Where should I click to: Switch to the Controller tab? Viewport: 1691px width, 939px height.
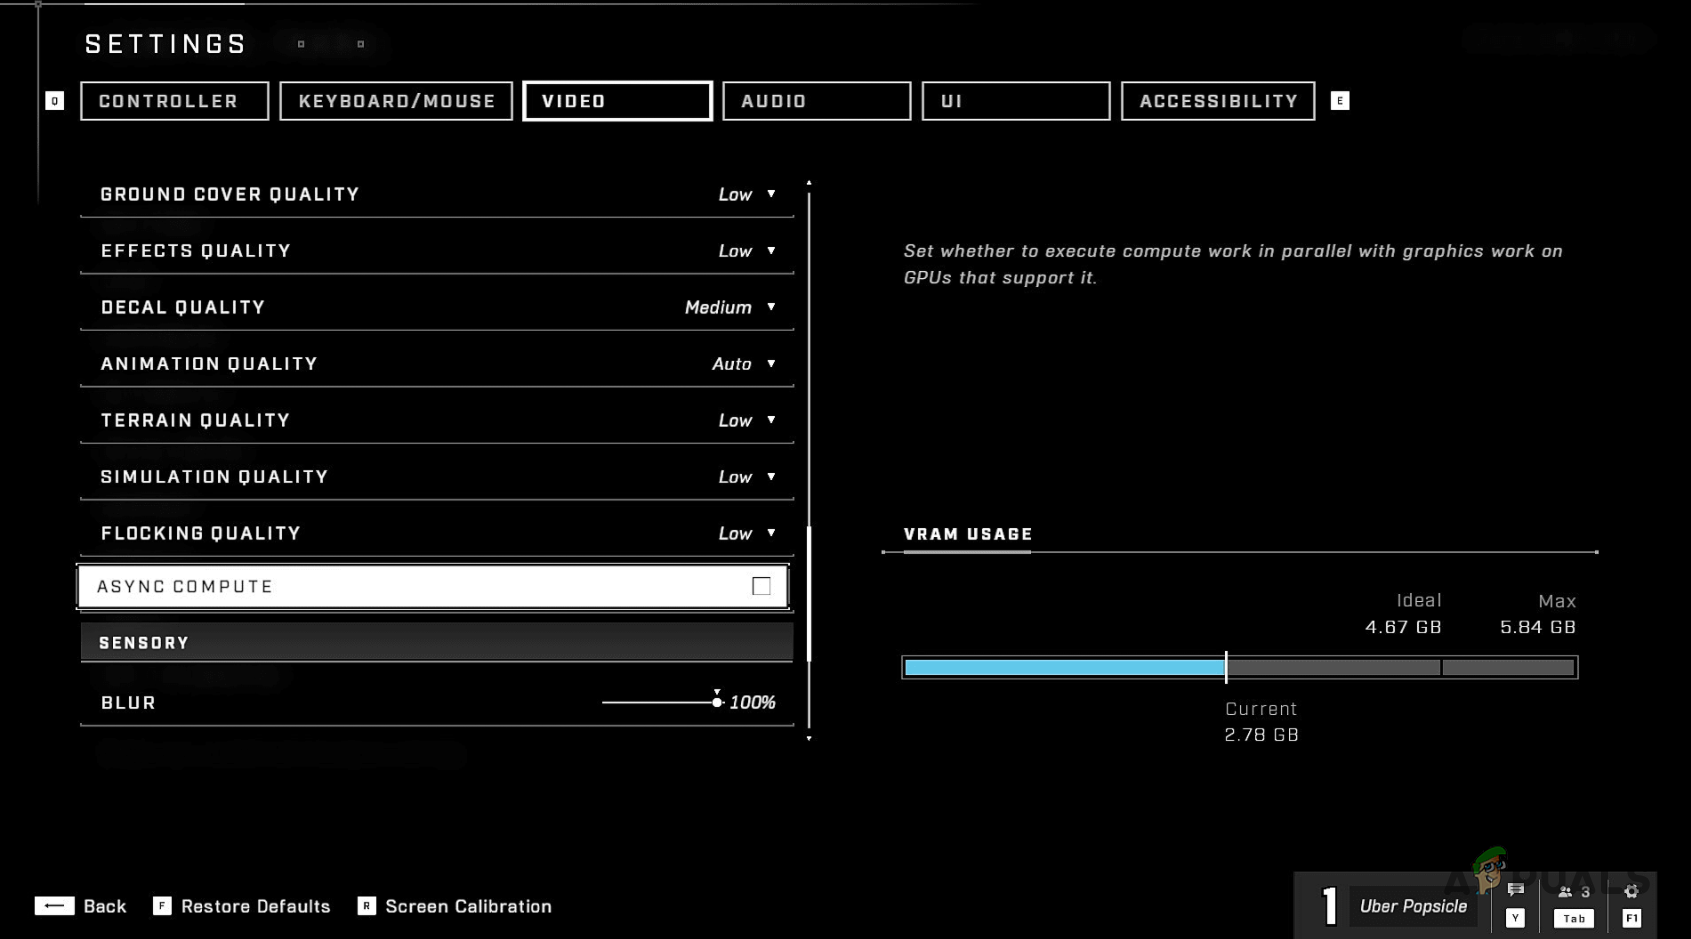coord(175,101)
